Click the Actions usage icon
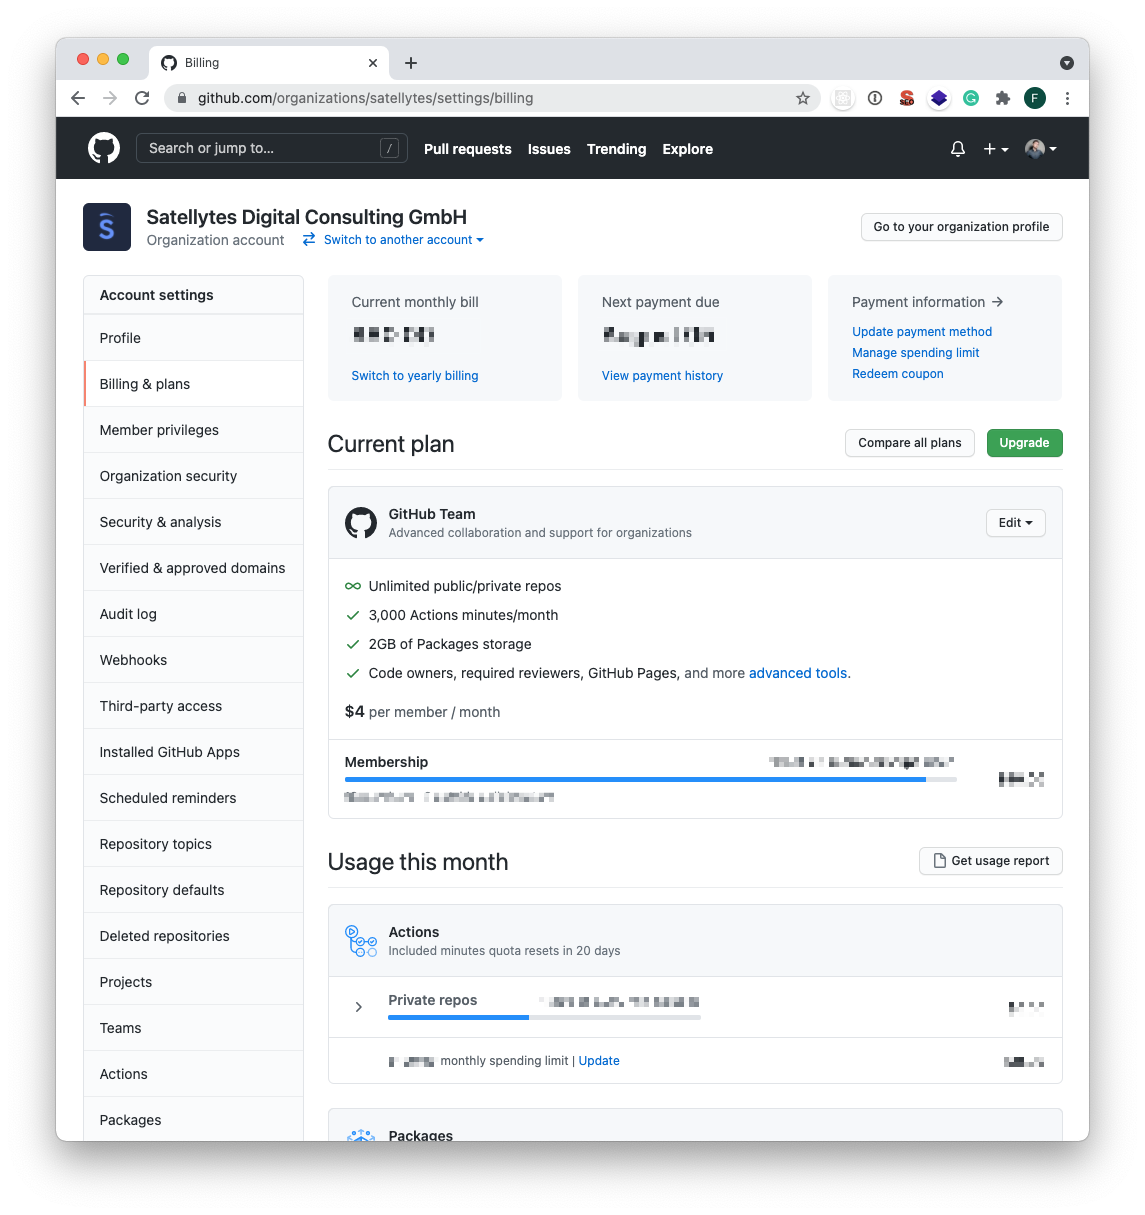Image resolution: width=1145 pixels, height=1215 pixels. tap(361, 940)
